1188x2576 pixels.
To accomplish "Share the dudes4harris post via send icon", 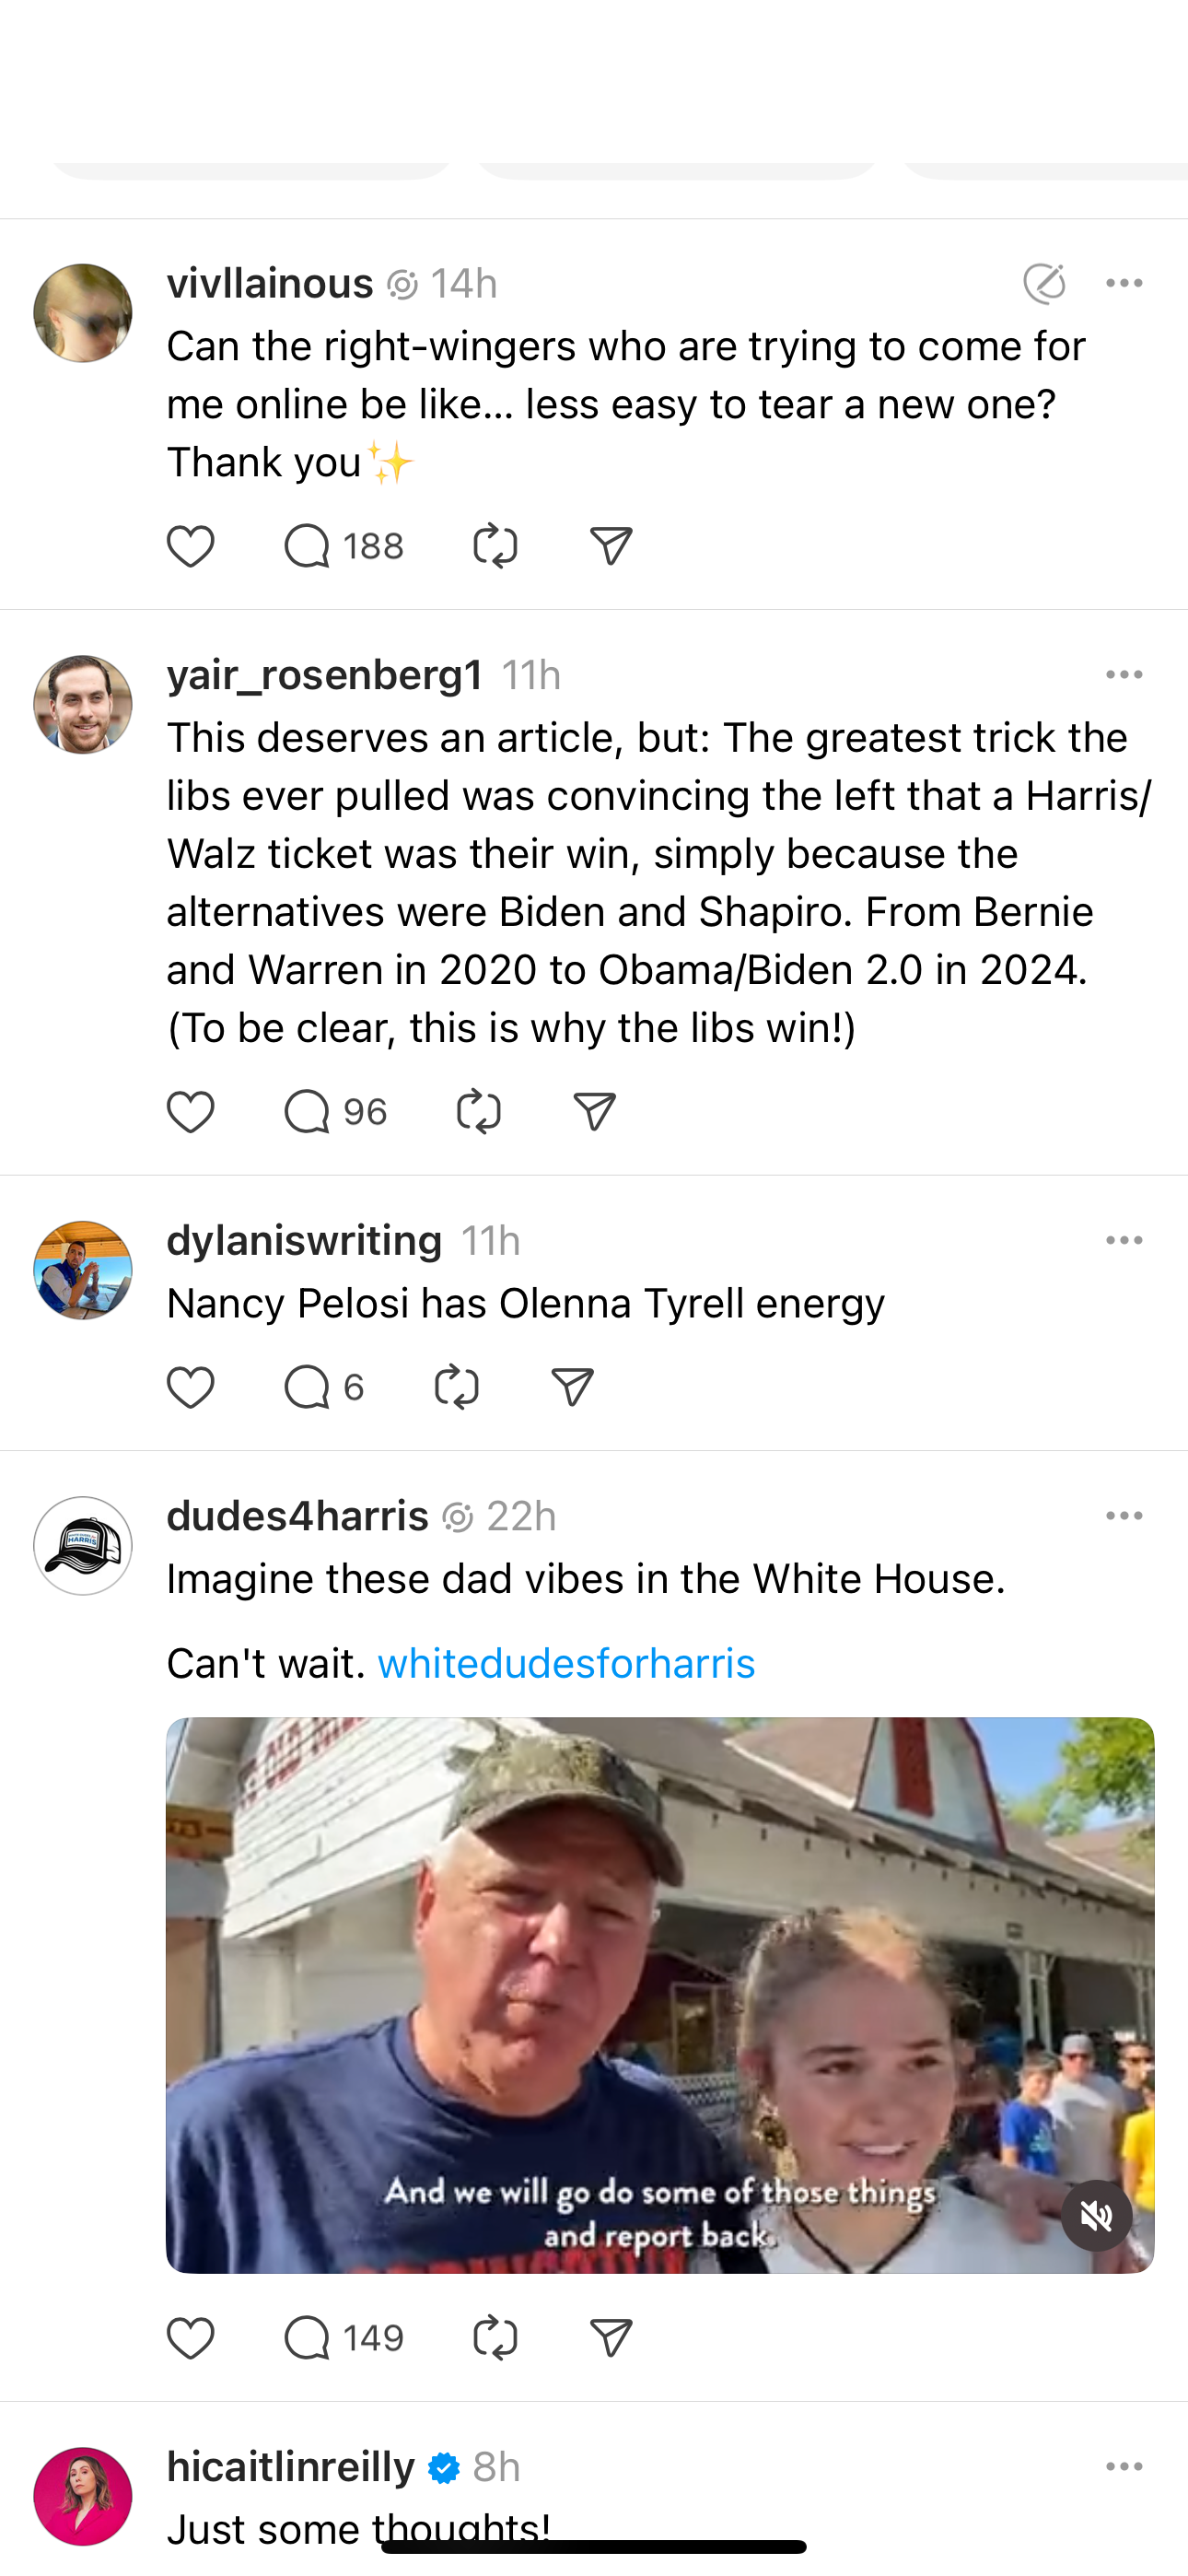I will click(x=611, y=2338).
